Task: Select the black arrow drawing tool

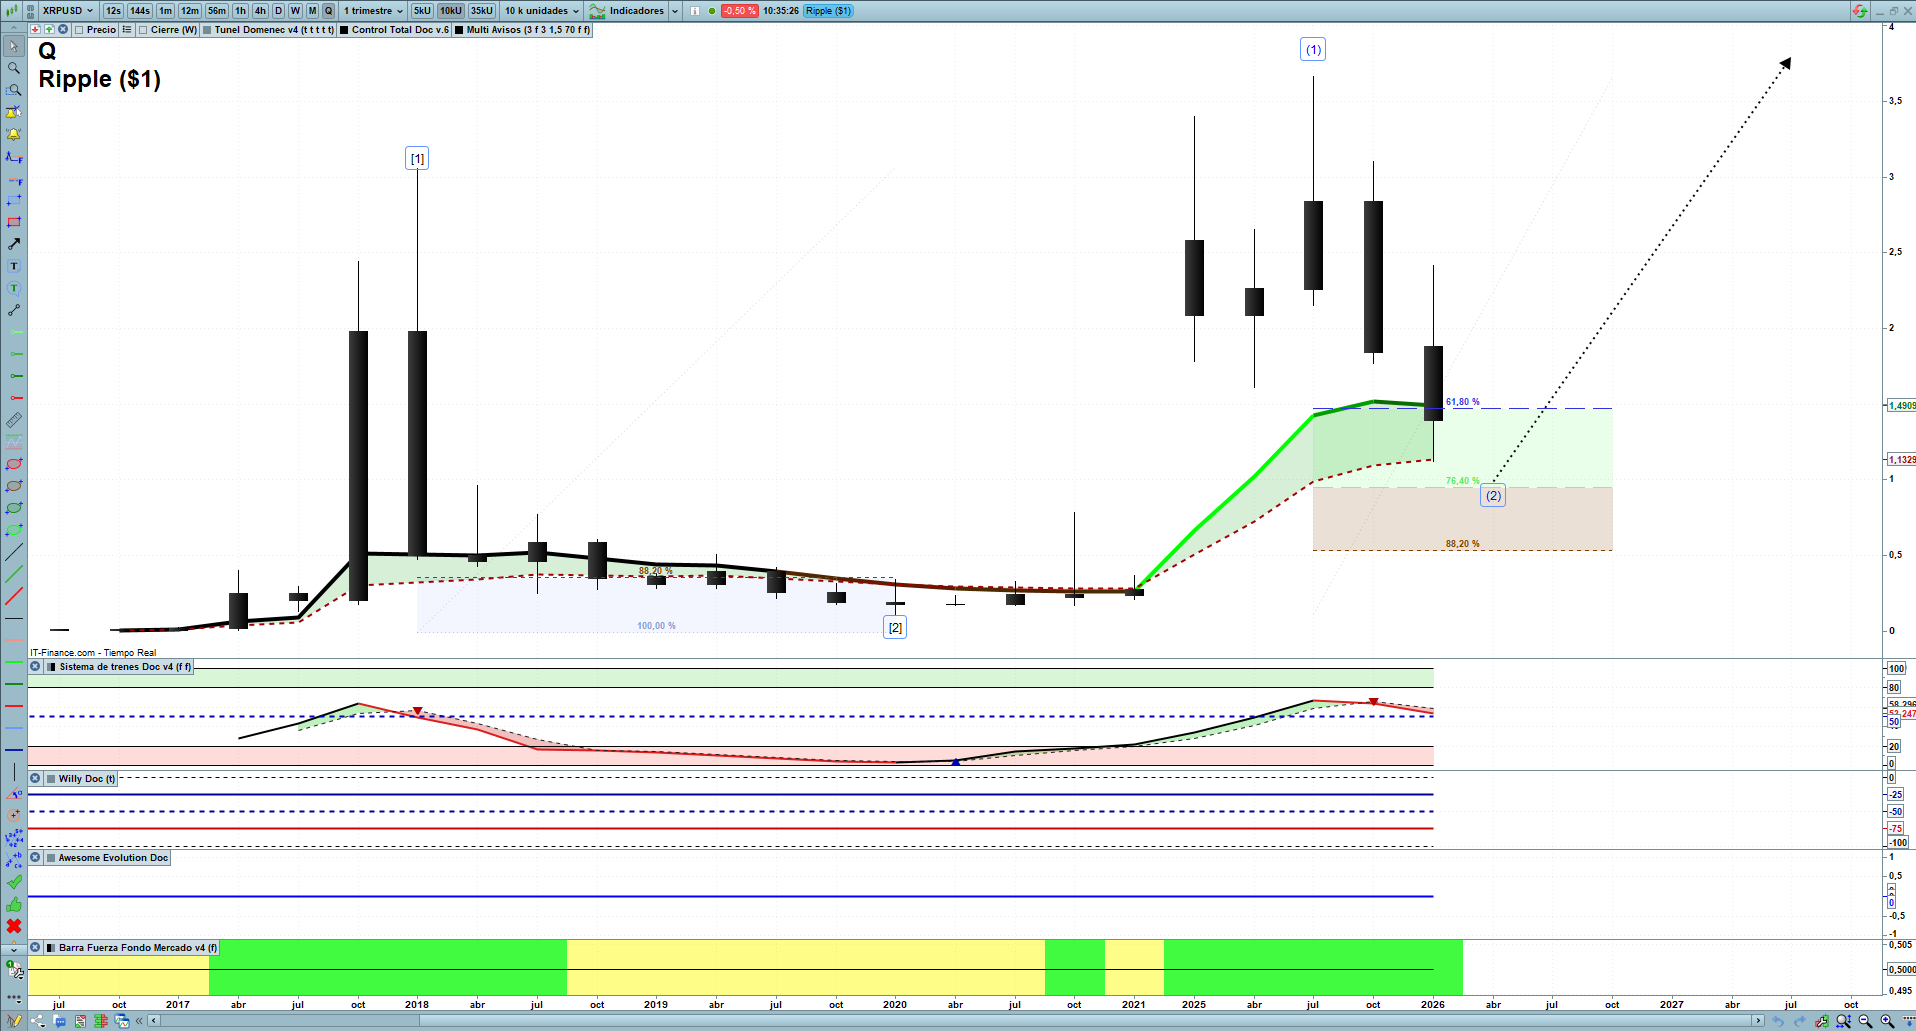Action: coord(14,244)
